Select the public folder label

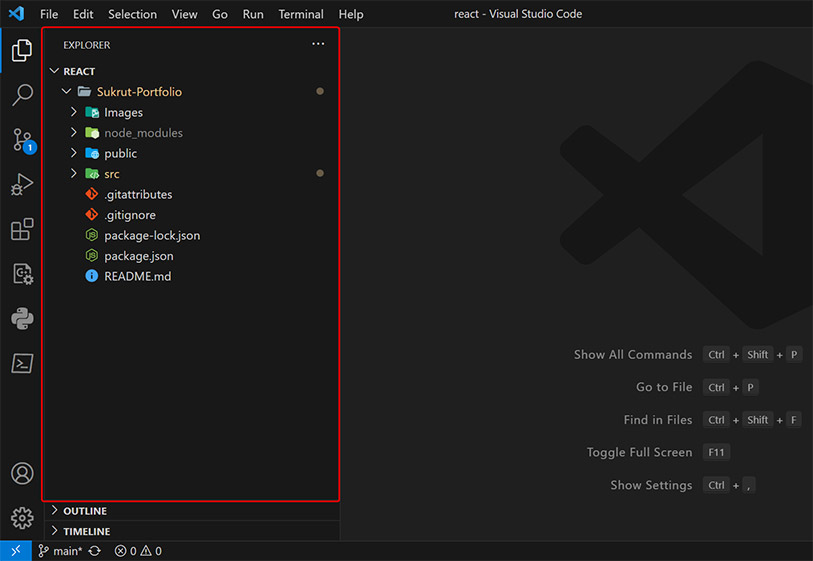[120, 153]
